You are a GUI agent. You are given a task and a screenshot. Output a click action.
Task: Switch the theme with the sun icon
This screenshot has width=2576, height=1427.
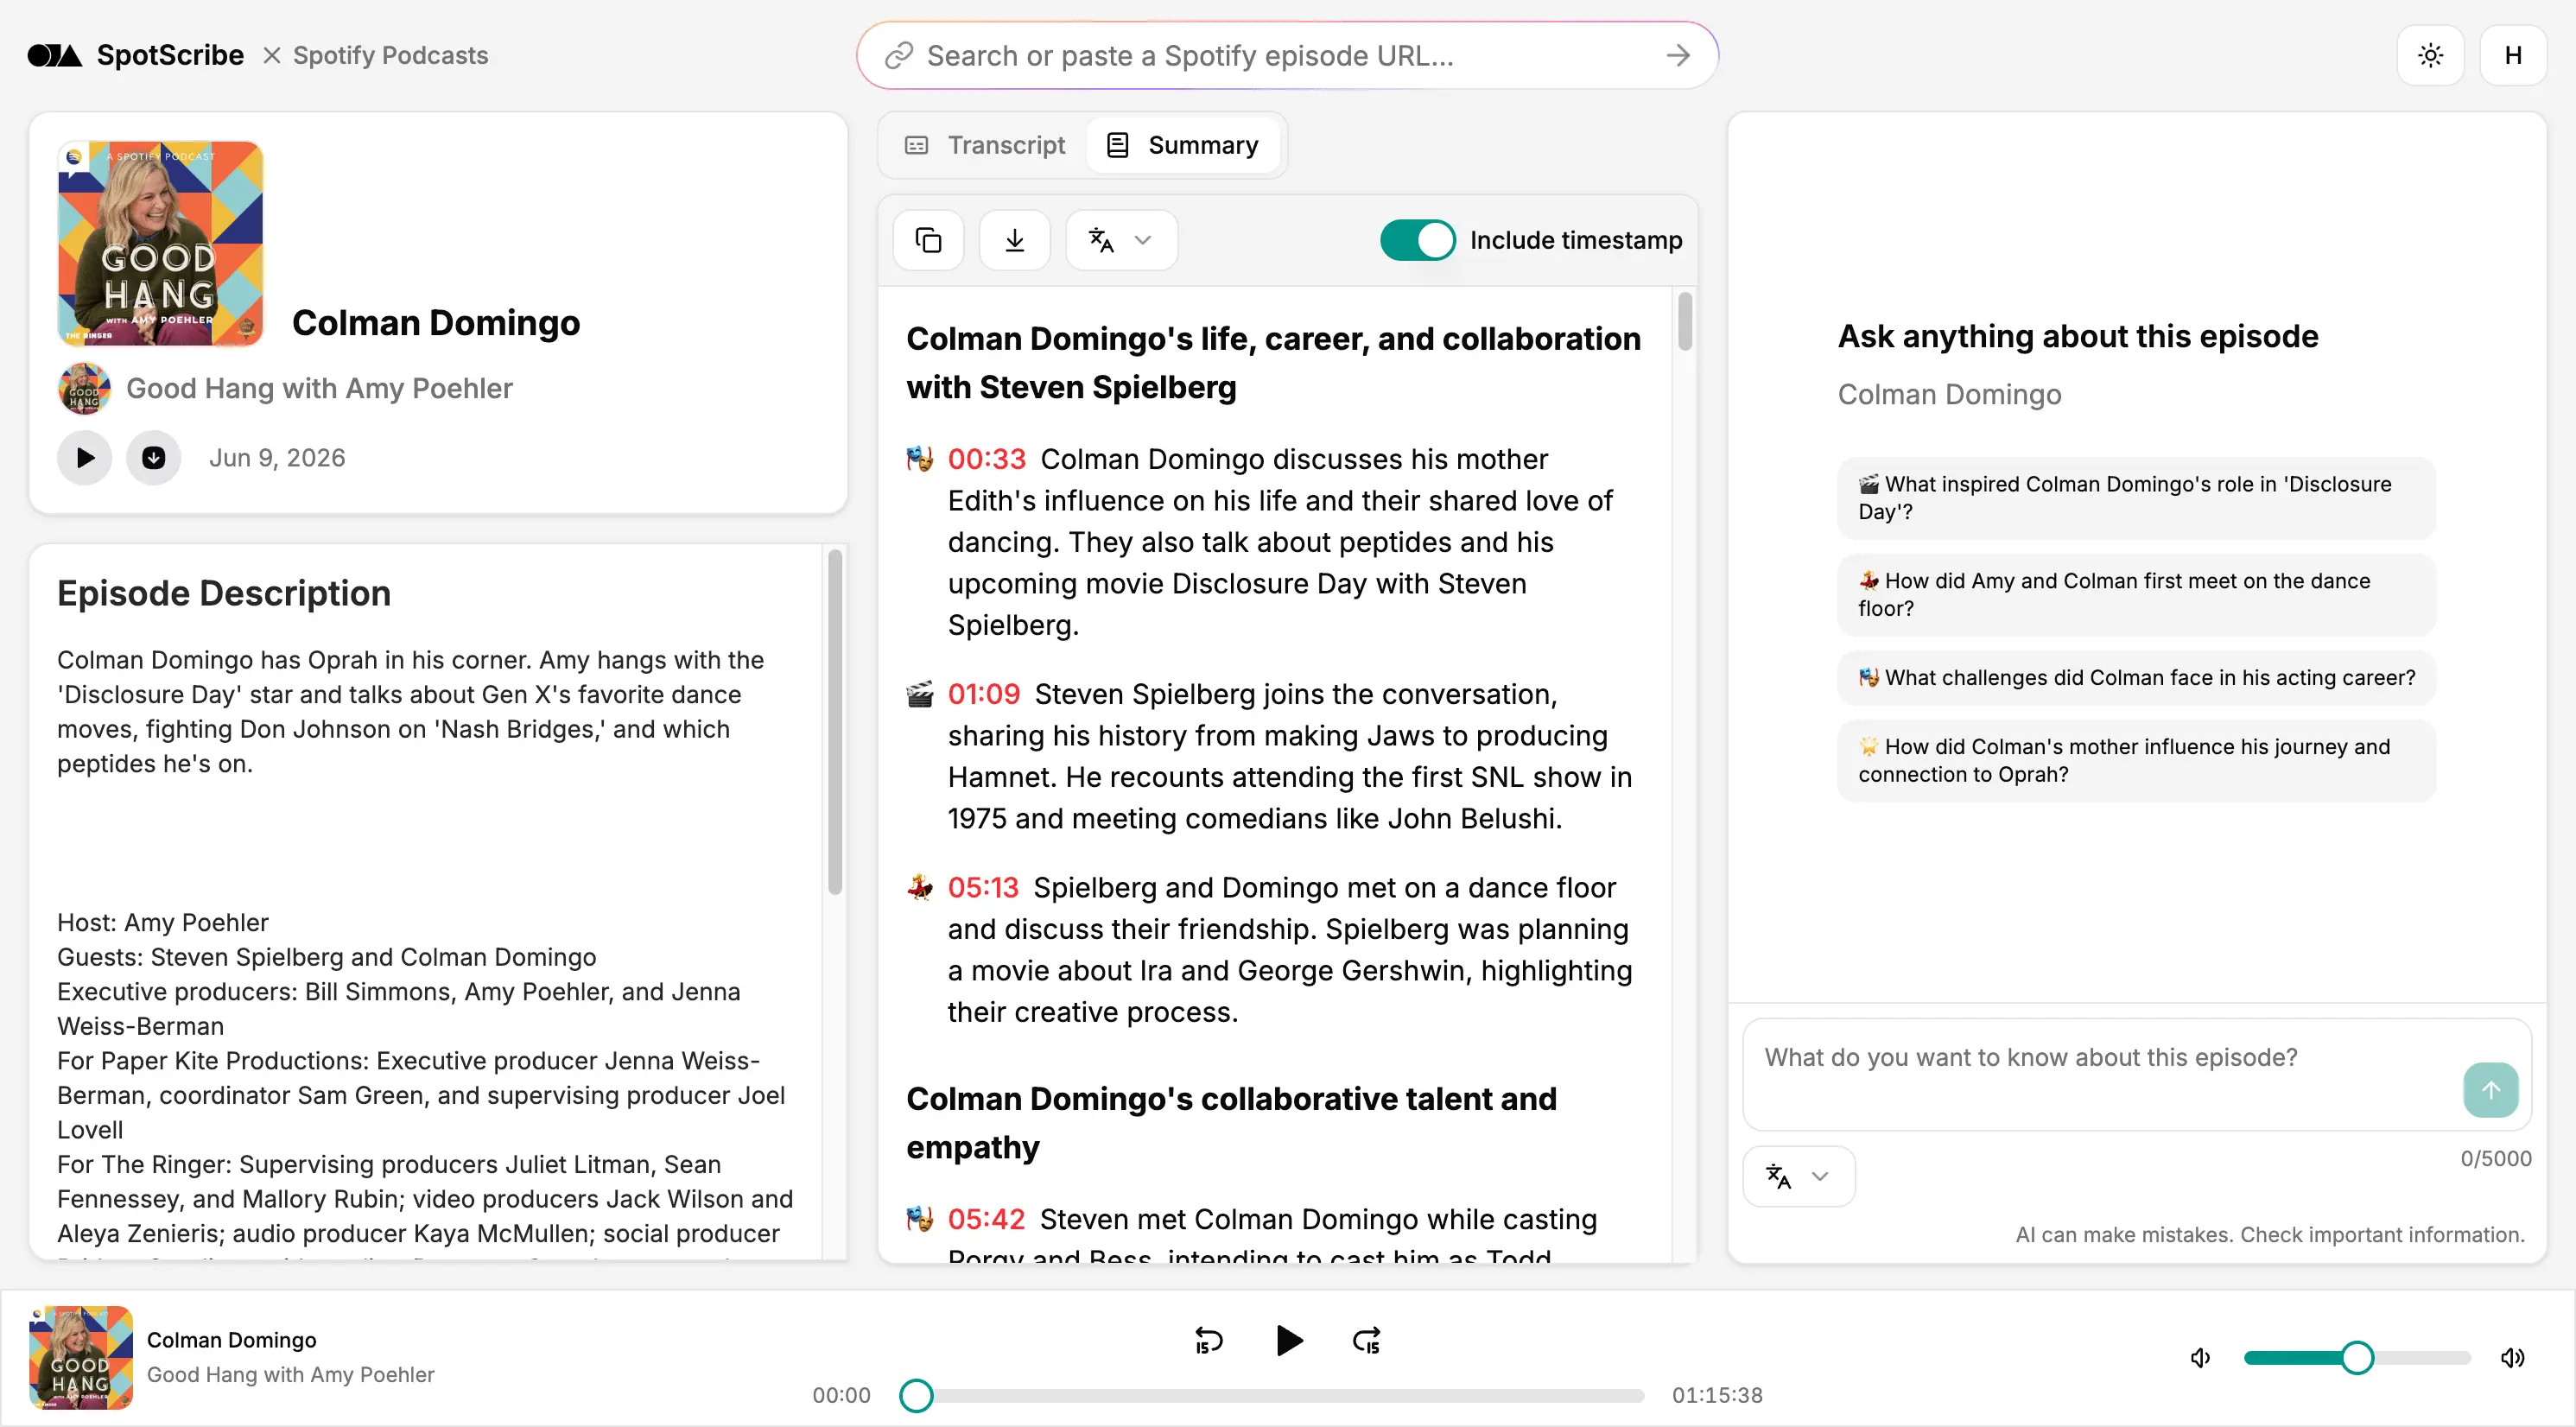click(x=2430, y=55)
